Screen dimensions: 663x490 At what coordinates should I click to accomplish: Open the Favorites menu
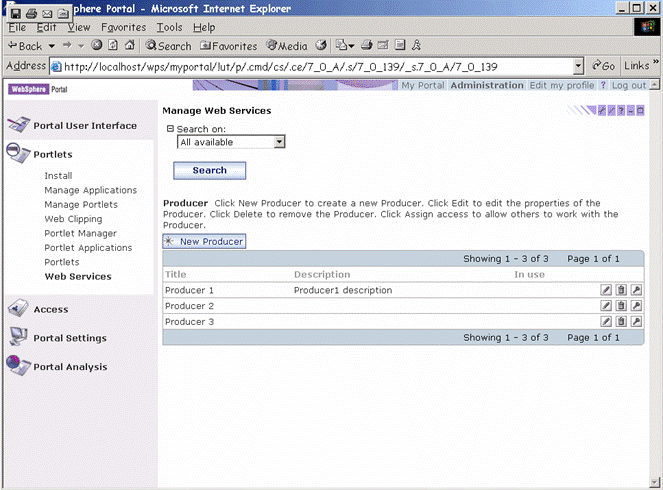[123, 27]
